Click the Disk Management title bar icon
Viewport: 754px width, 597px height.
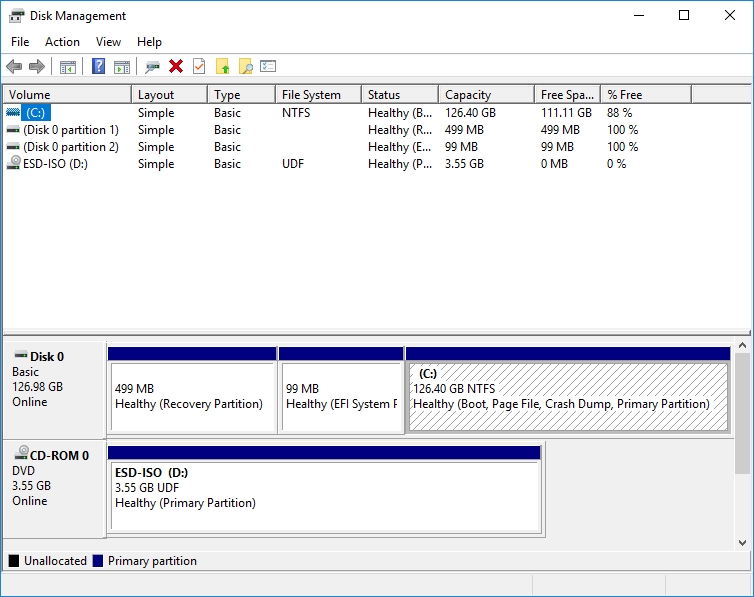pyautogui.click(x=16, y=16)
